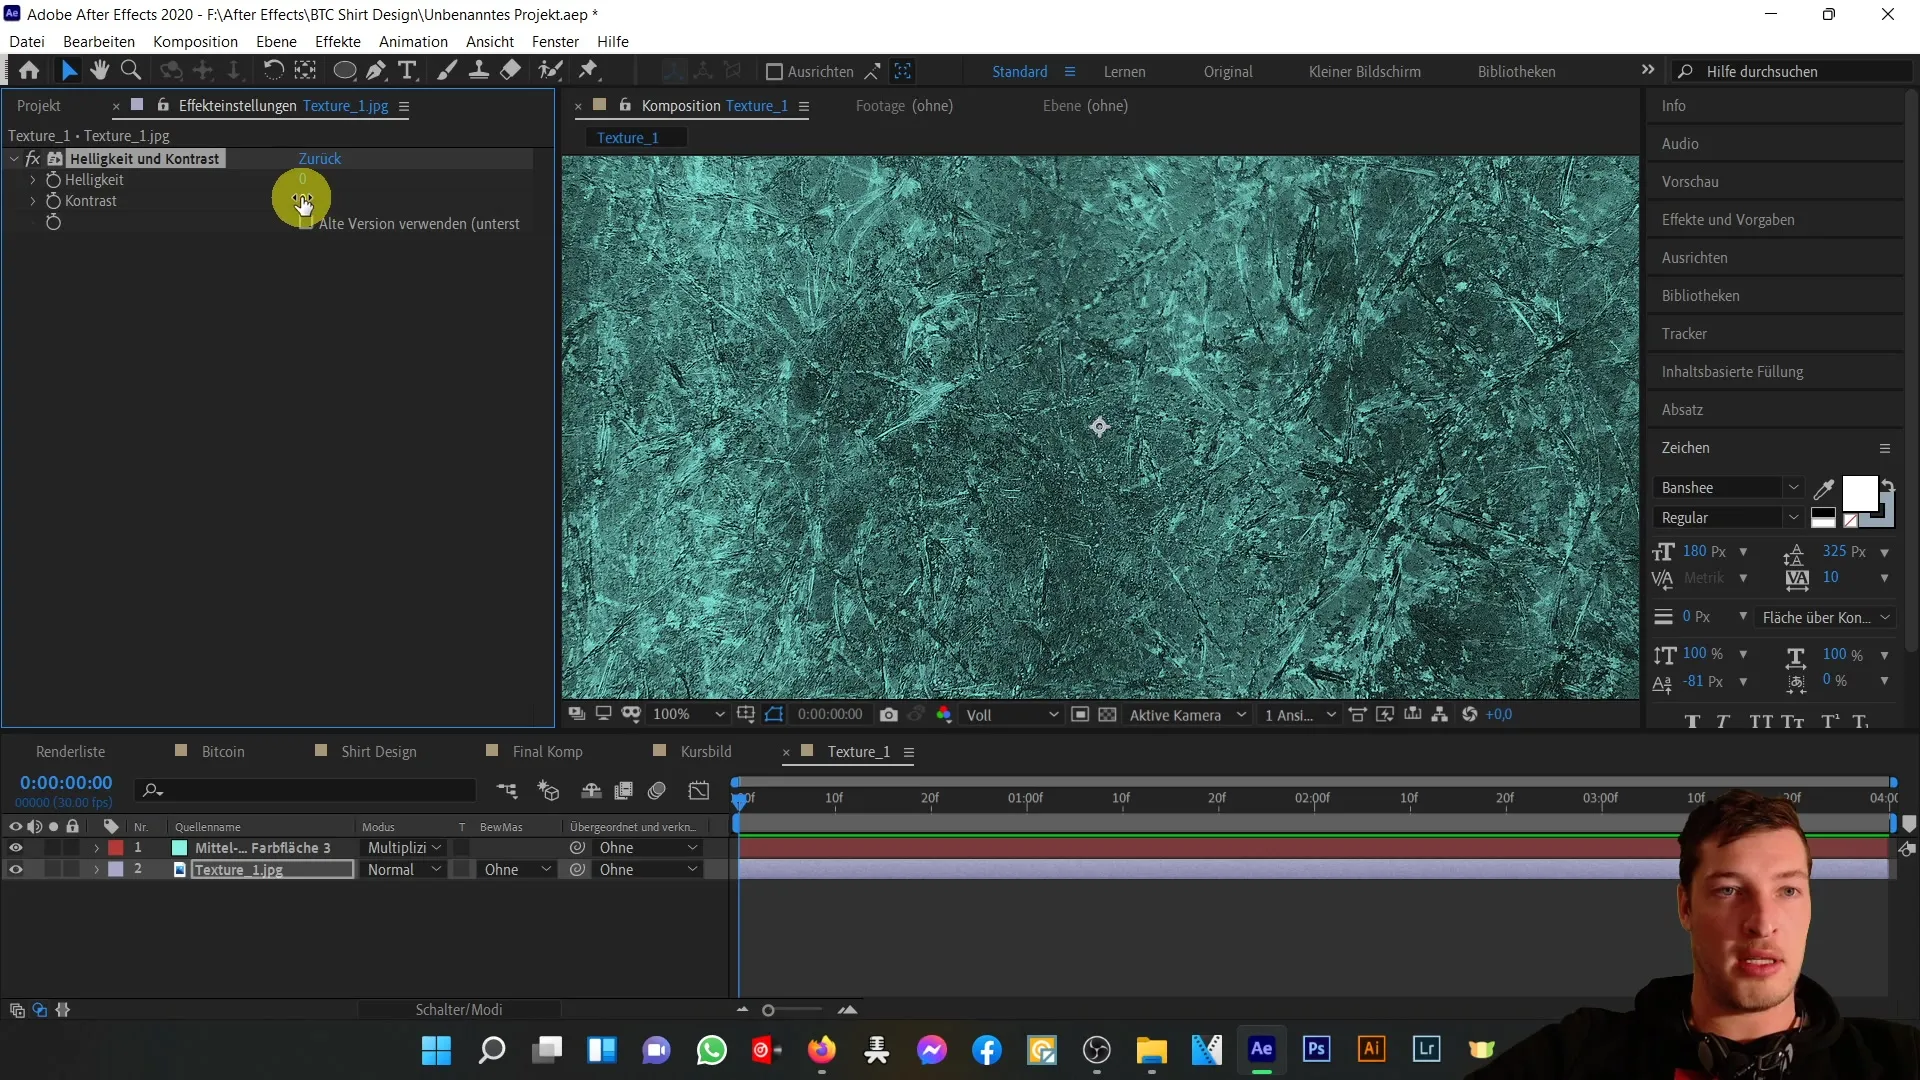Select the Ellipse shape tool
This screenshot has width=1920, height=1080.
pyautogui.click(x=344, y=71)
